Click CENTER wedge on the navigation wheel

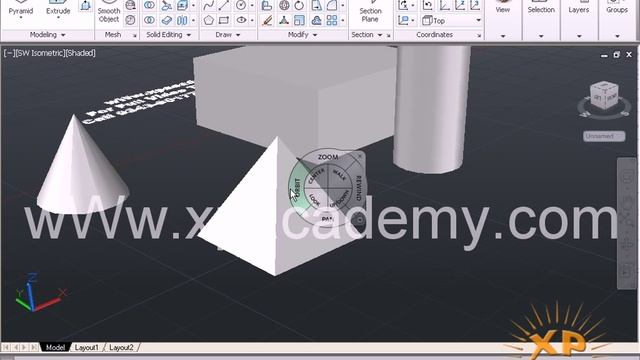pyautogui.click(x=316, y=176)
